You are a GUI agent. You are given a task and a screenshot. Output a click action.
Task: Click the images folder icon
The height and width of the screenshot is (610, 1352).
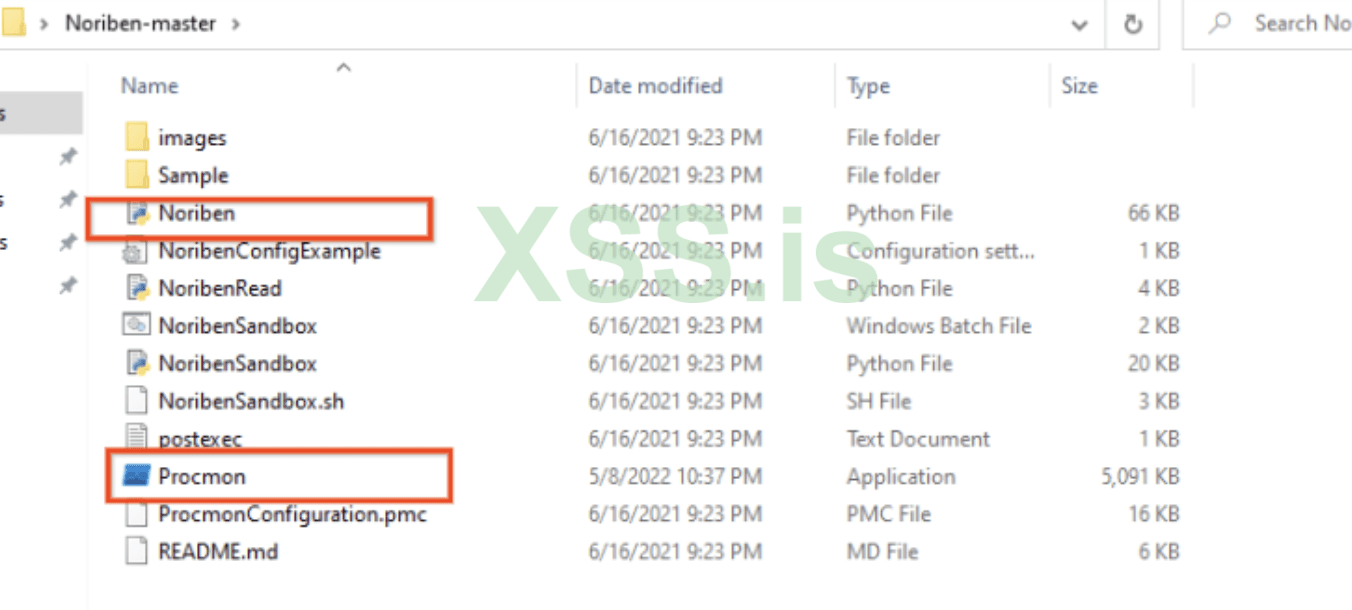tap(136, 137)
